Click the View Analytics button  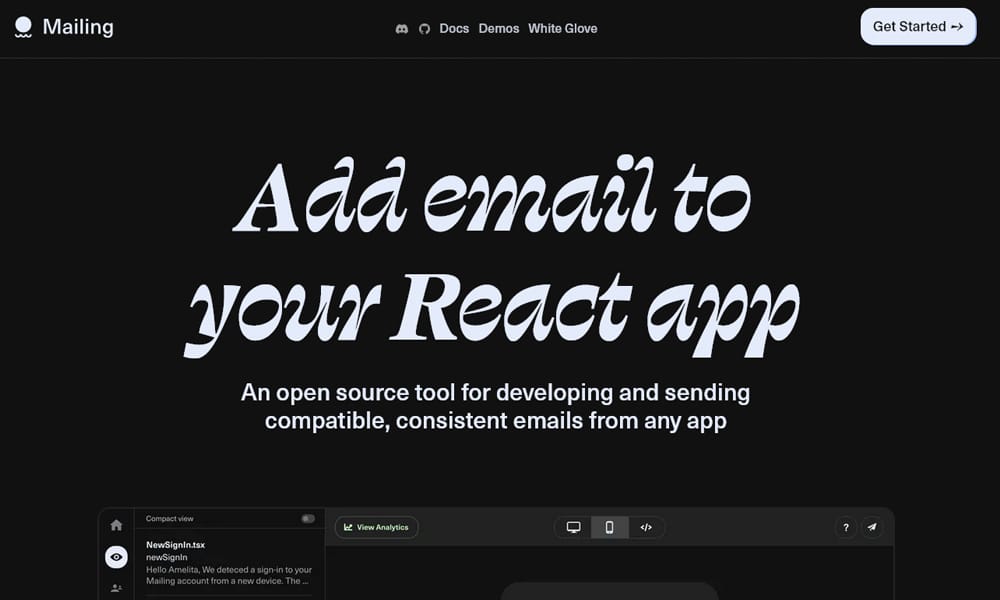376,527
